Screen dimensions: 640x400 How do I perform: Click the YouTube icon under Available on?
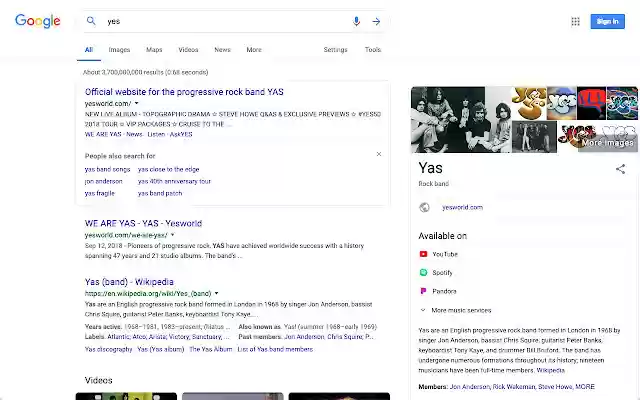pos(423,254)
